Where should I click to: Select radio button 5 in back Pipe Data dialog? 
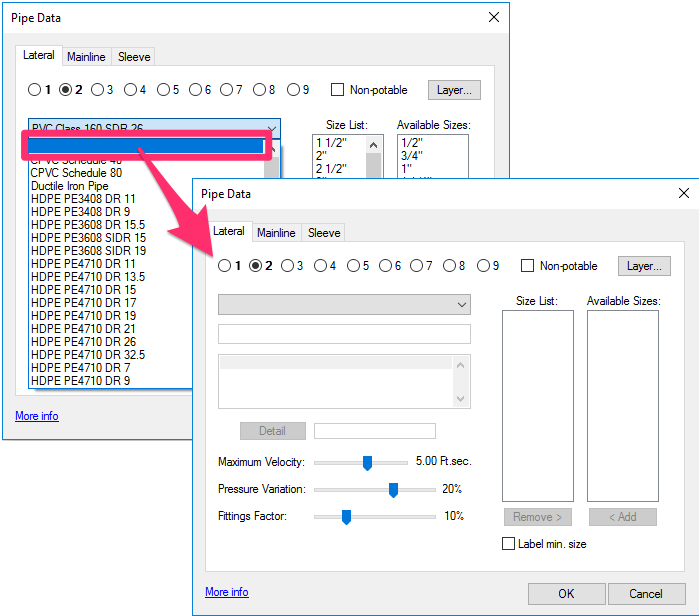point(164,90)
